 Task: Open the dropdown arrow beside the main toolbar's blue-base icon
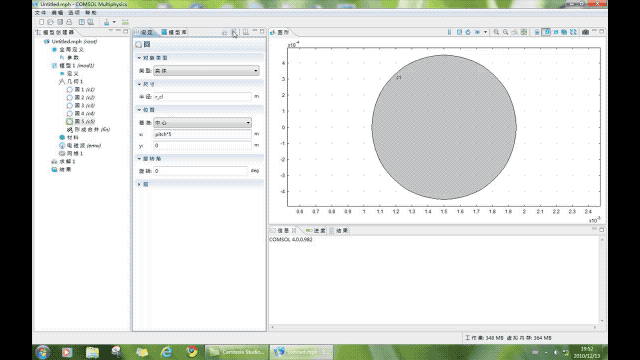(x=114, y=22)
